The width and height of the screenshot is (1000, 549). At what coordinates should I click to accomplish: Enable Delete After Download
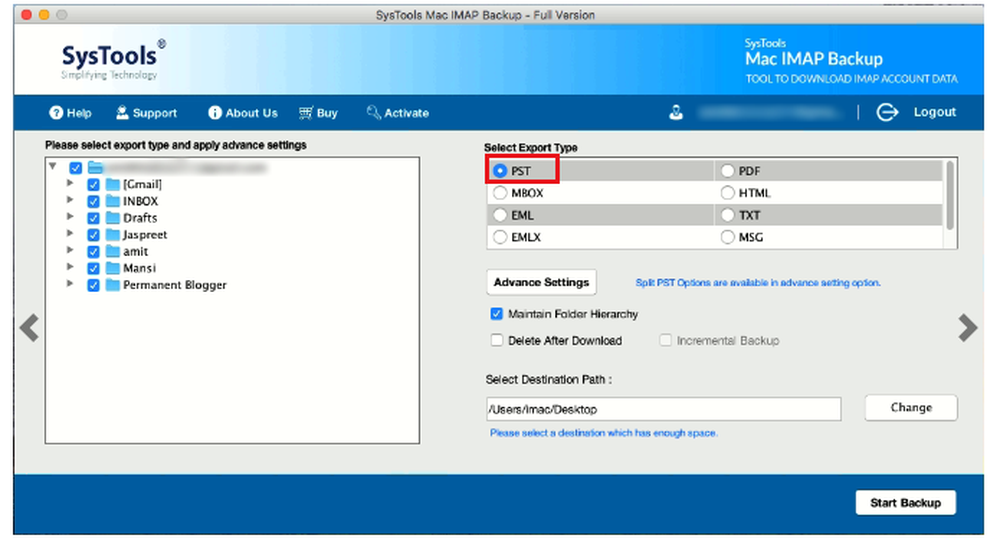pyautogui.click(x=497, y=340)
